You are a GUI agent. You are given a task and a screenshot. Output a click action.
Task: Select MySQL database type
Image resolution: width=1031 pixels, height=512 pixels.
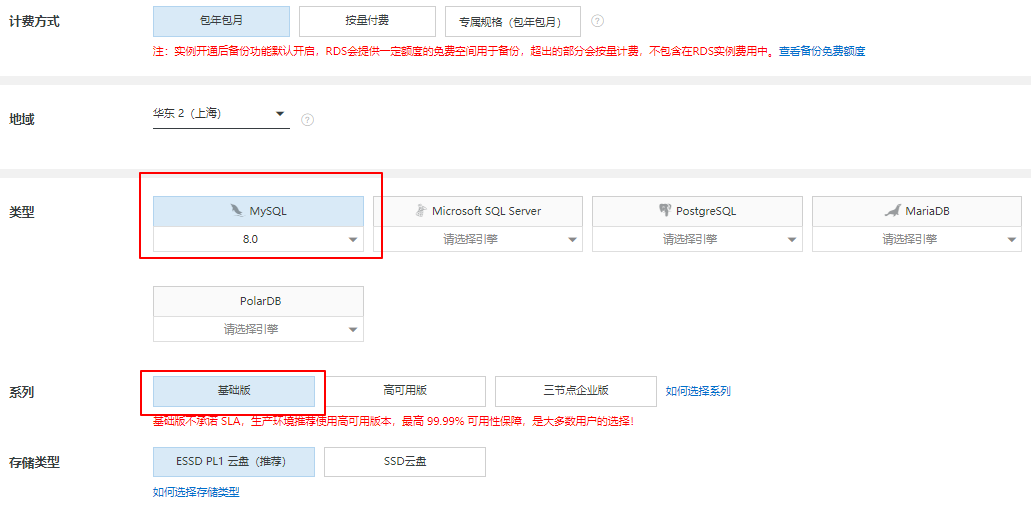[258, 212]
